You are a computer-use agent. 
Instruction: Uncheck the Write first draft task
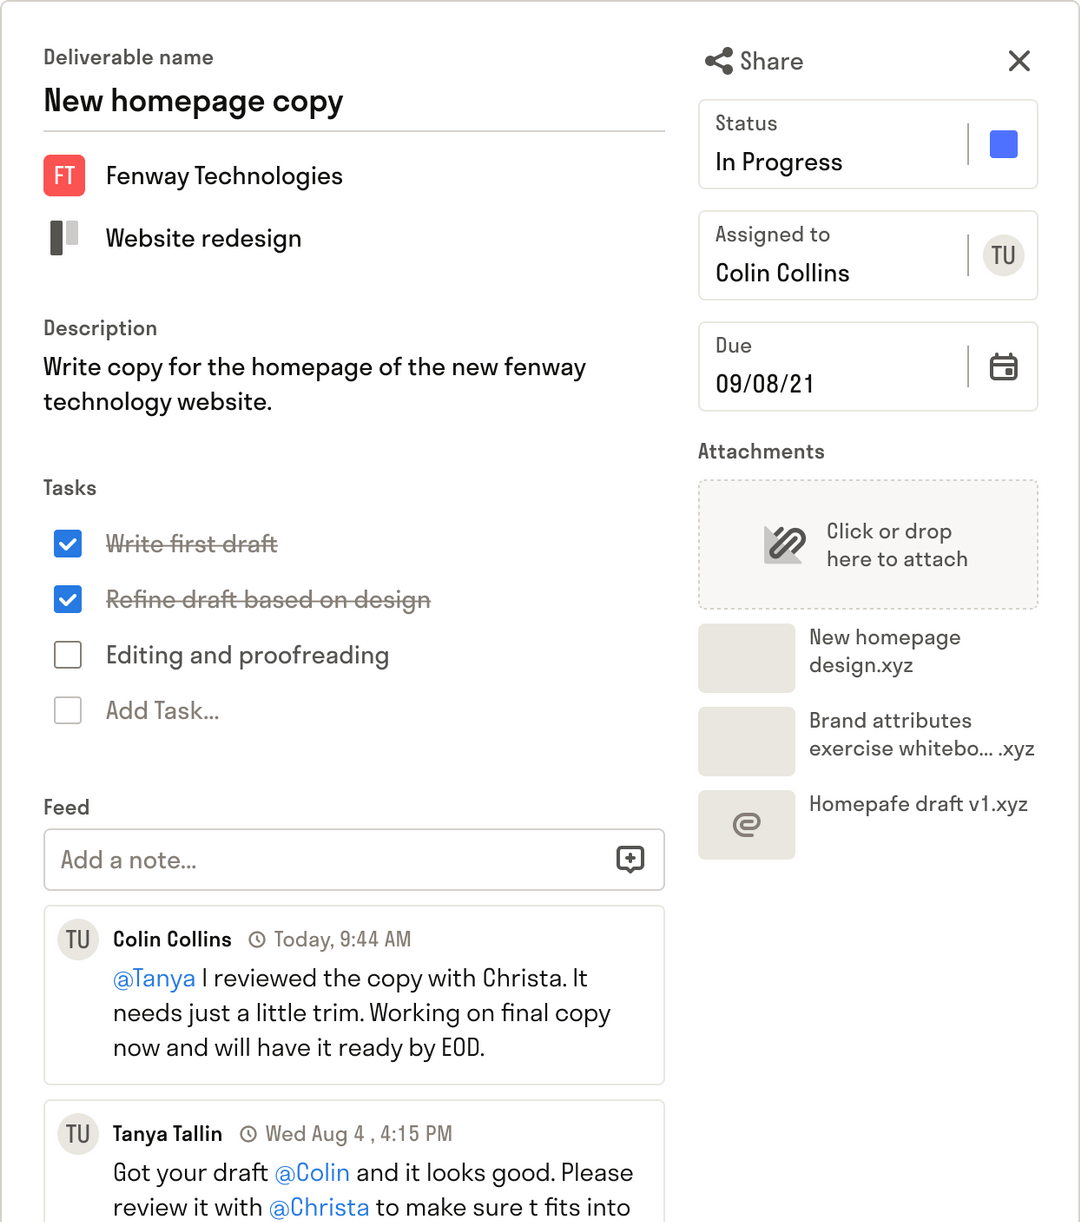click(67, 543)
